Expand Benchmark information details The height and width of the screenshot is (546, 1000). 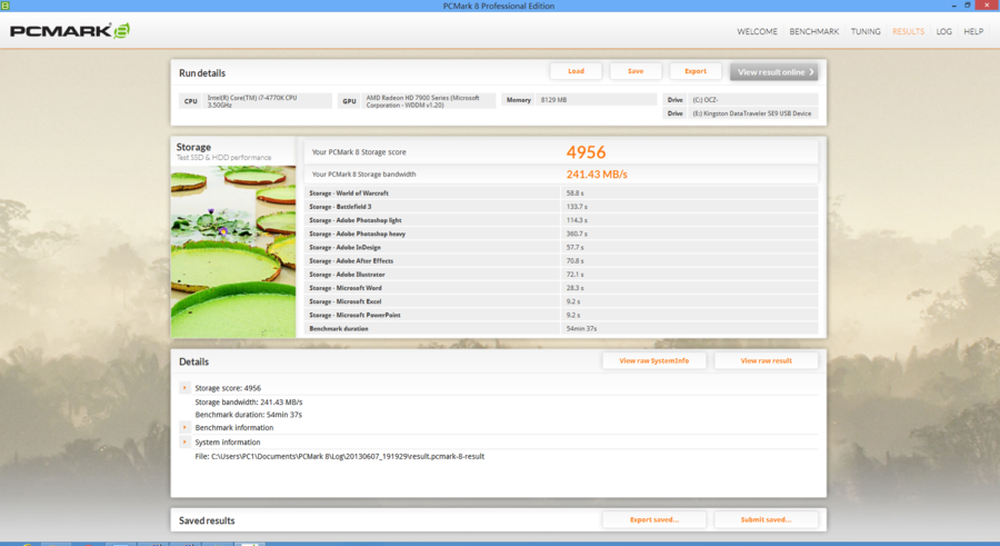click(x=184, y=427)
